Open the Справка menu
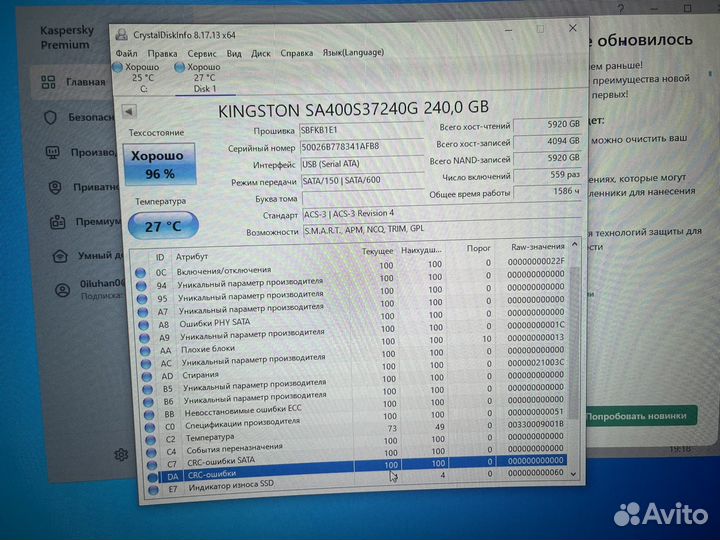The height and width of the screenshot is (540, 720). click(297, 53)
